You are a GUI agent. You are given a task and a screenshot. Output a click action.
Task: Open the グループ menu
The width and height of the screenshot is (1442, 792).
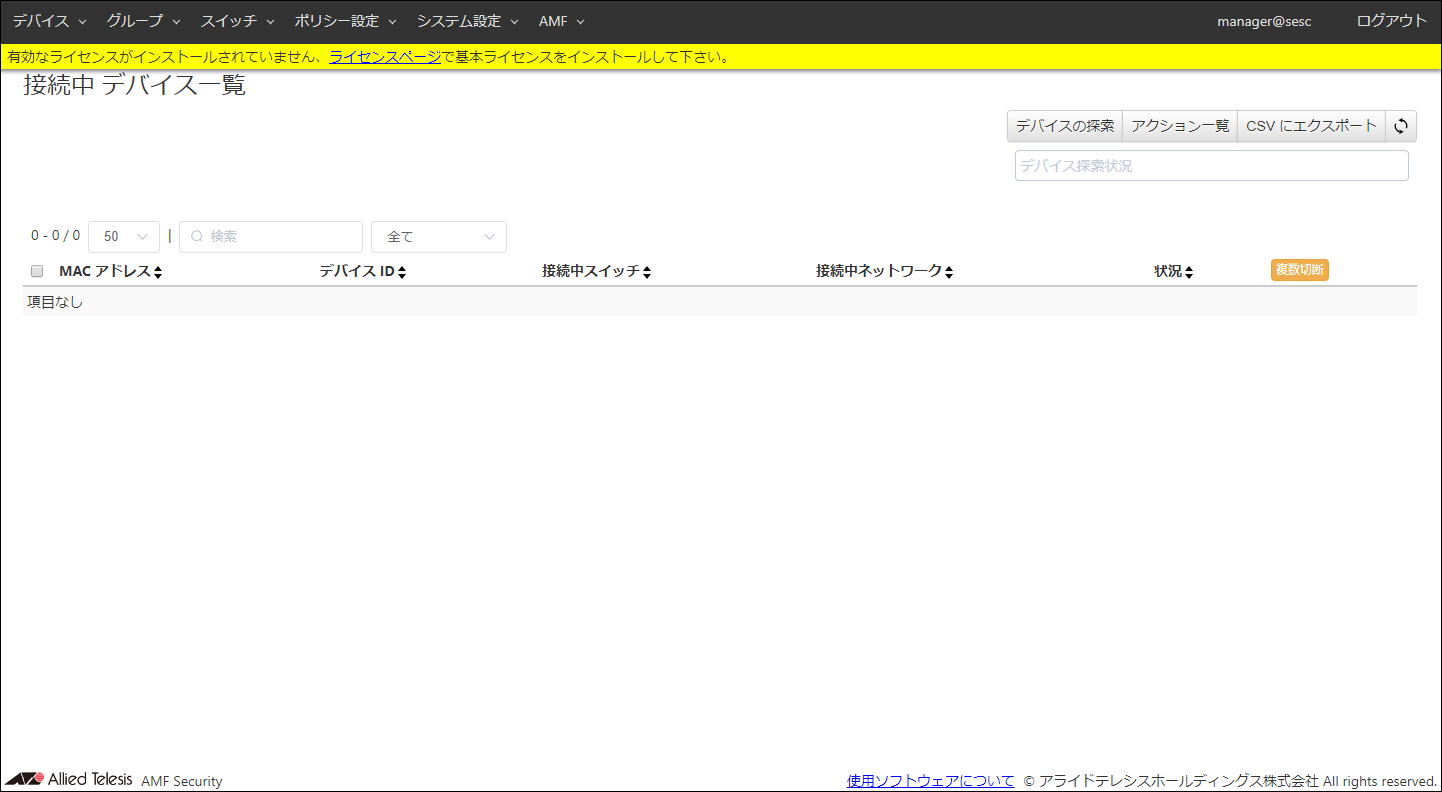[x=143, y=21]
